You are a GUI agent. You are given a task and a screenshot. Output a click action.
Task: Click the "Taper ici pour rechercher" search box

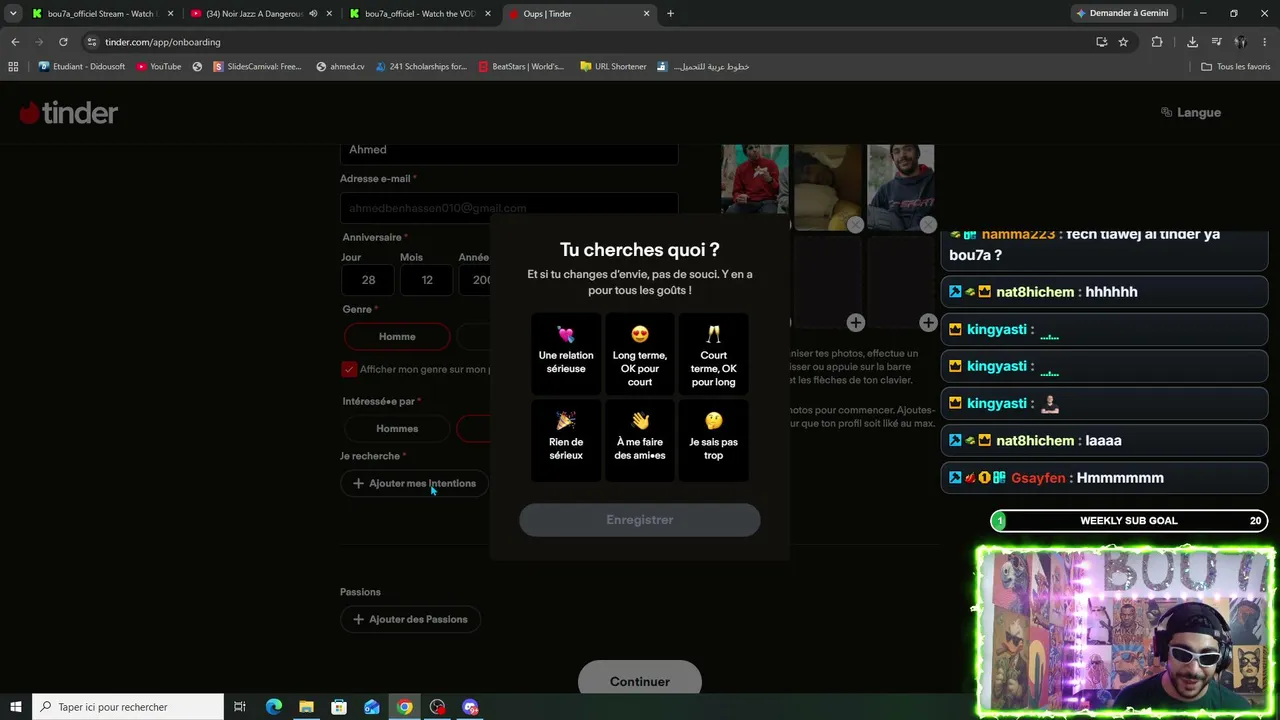pos(128,707)
